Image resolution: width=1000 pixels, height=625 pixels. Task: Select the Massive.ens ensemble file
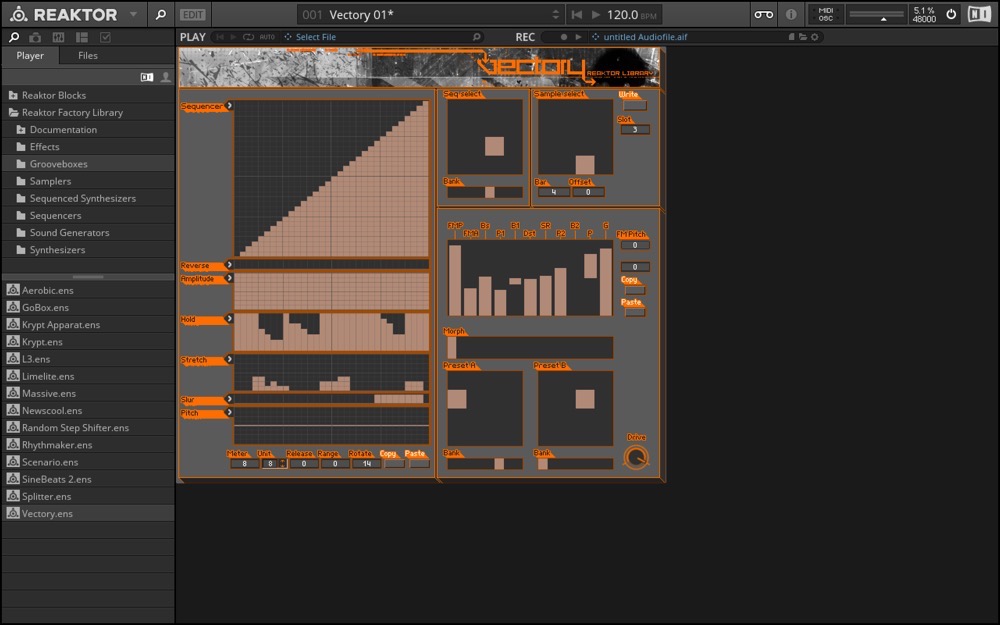88,393
